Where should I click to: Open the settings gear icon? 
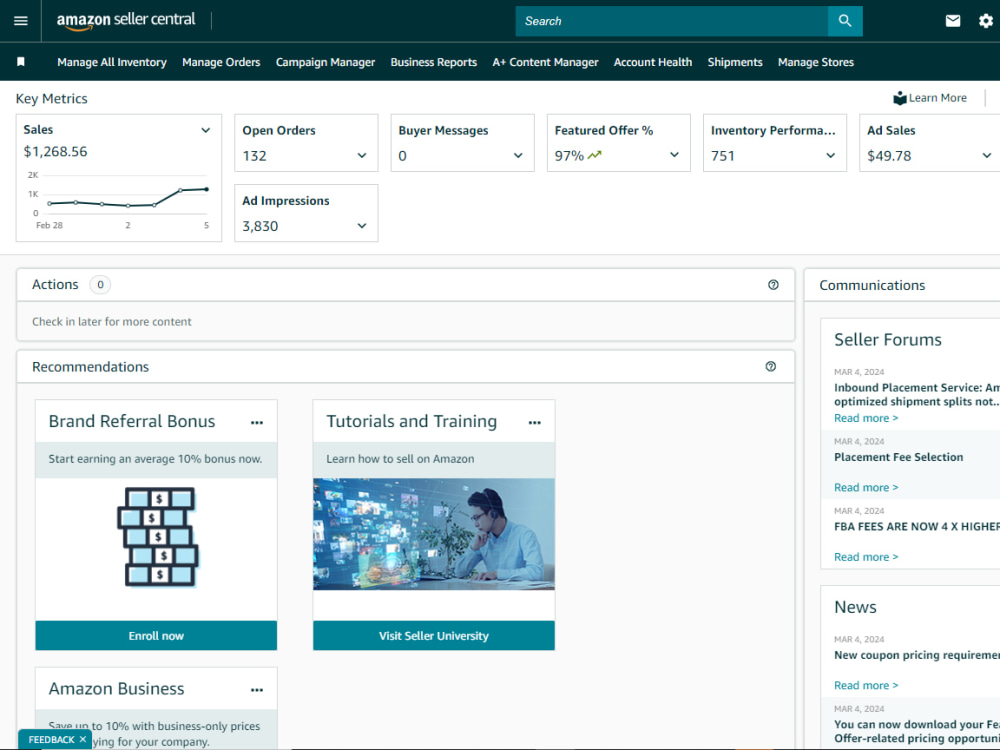click(x=986, y=20)
